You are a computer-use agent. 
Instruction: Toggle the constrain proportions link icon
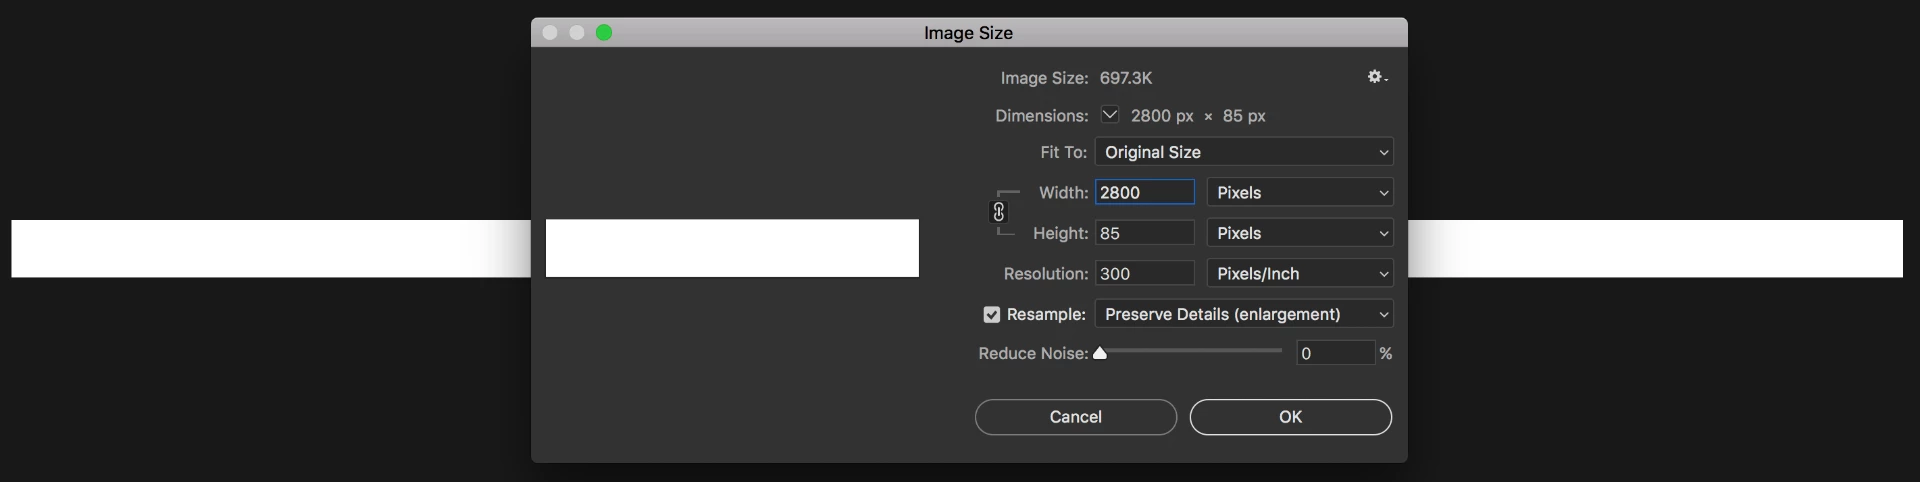pyautogui.click(x=999, y=212)
